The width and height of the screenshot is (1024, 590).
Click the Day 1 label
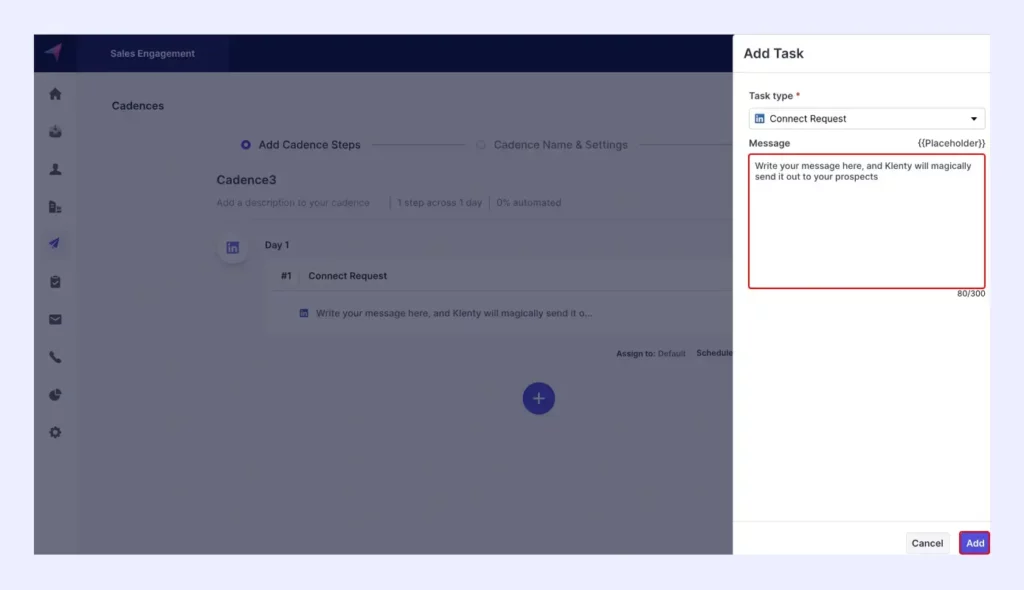pyautogui.click(x=277, y=245)
